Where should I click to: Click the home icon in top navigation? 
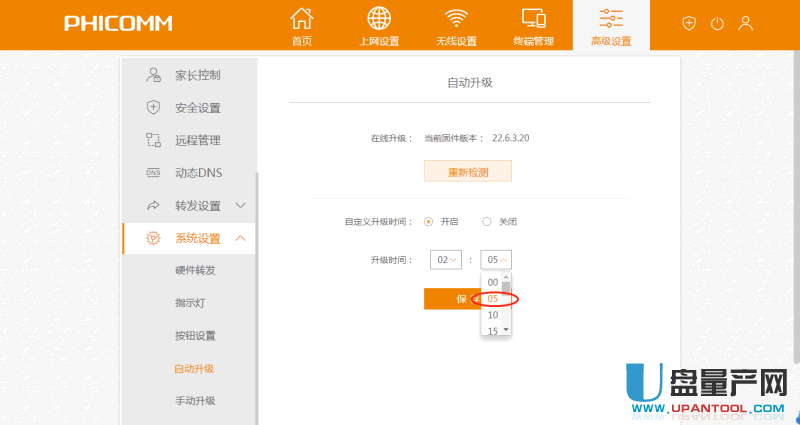(x=301, y=19)
